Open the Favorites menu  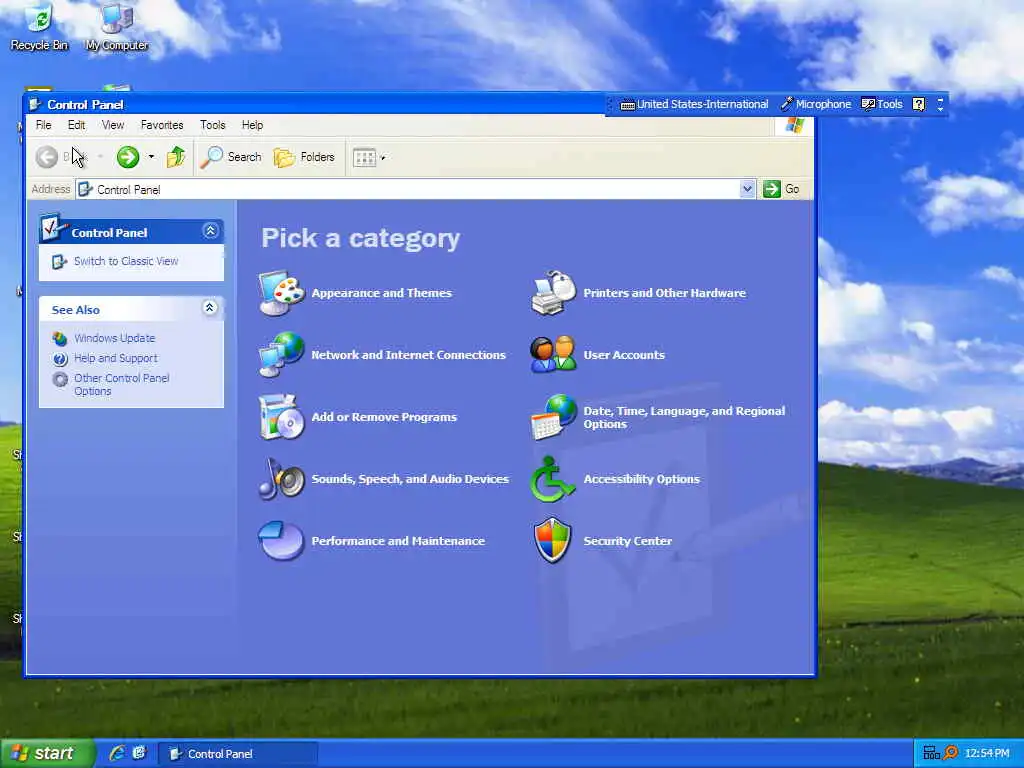[x=162, y=125]
